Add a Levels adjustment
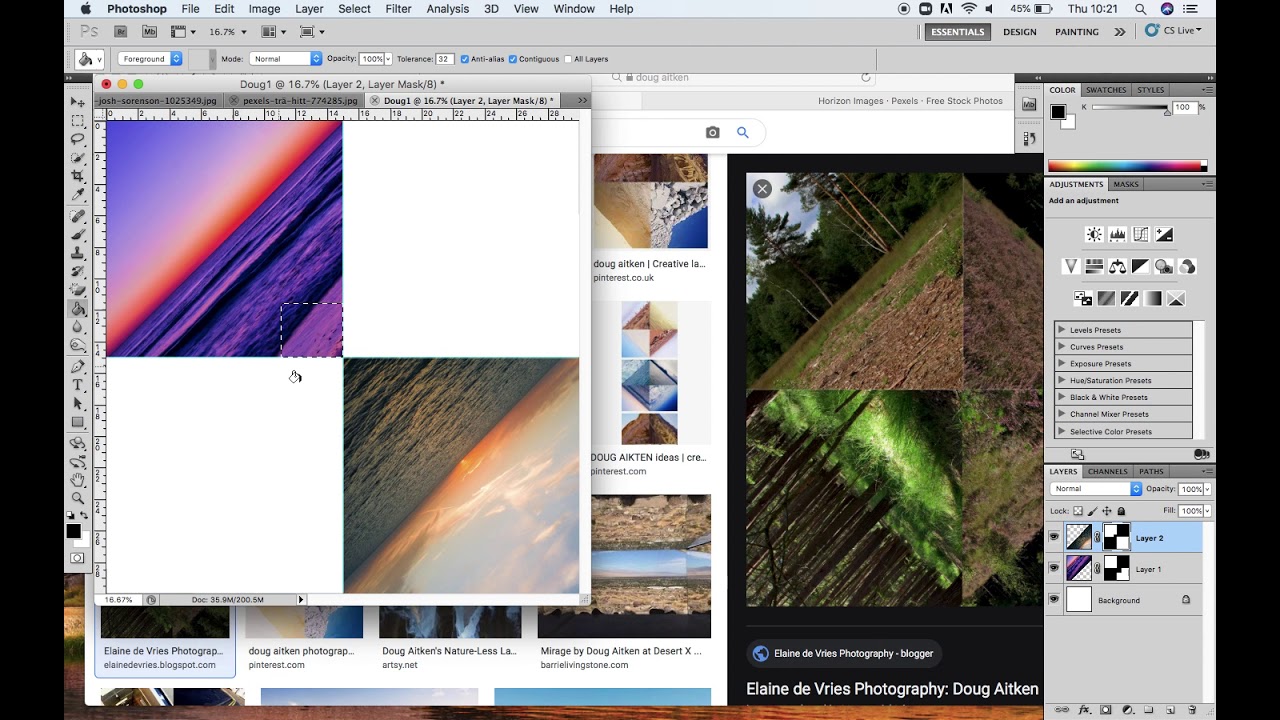This screenshot has height=720, width=1280. [1117, 235]
